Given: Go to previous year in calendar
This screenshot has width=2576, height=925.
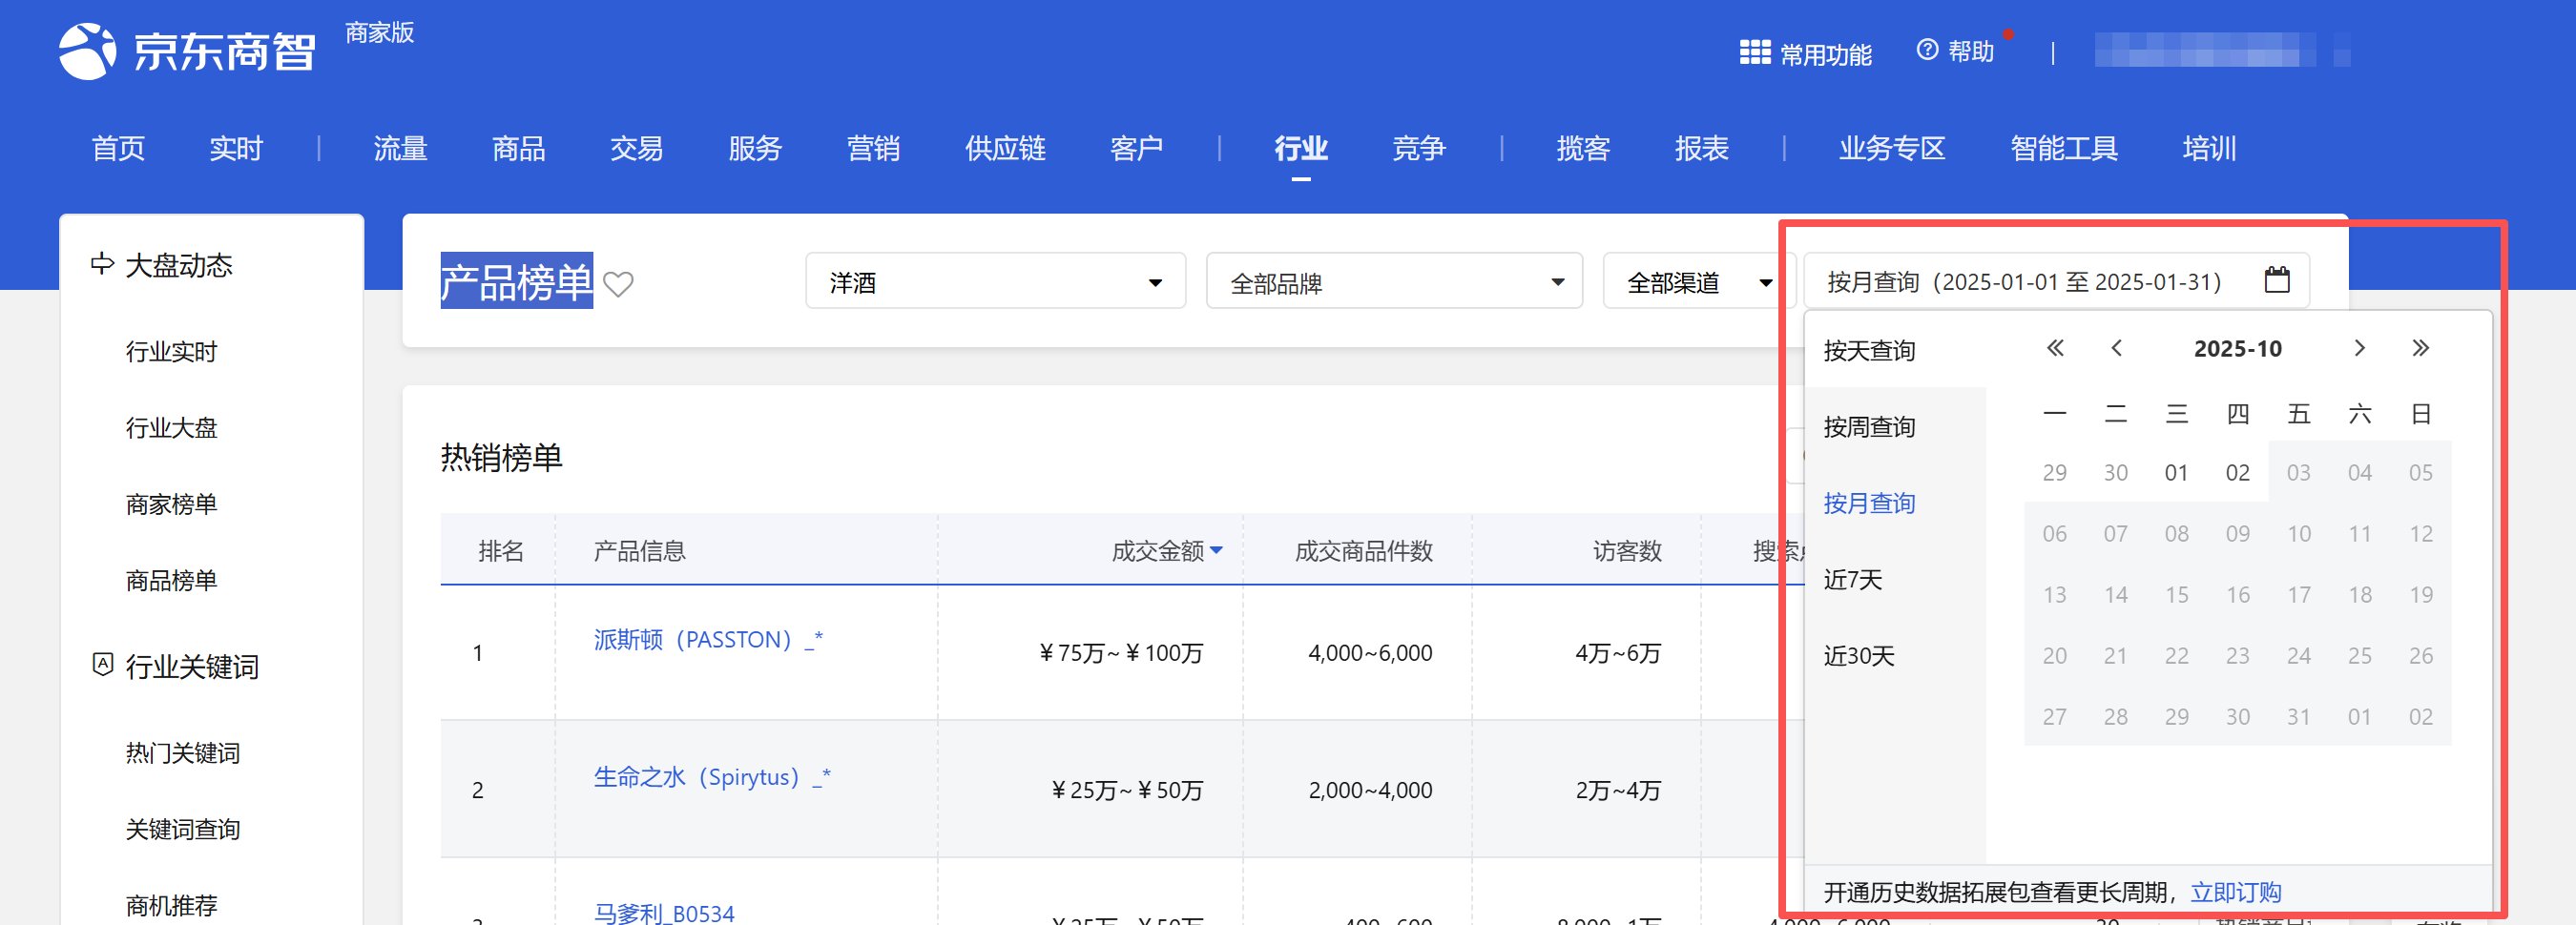Looking at the screenshot, I should (x=2055, y=348).
